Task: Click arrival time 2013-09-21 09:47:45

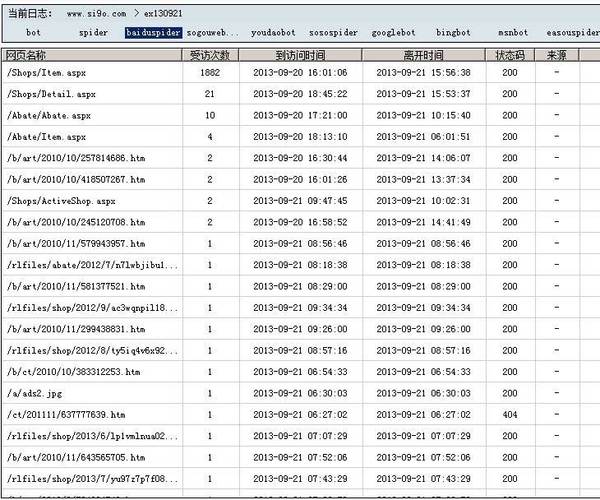Action: (300, 201)
